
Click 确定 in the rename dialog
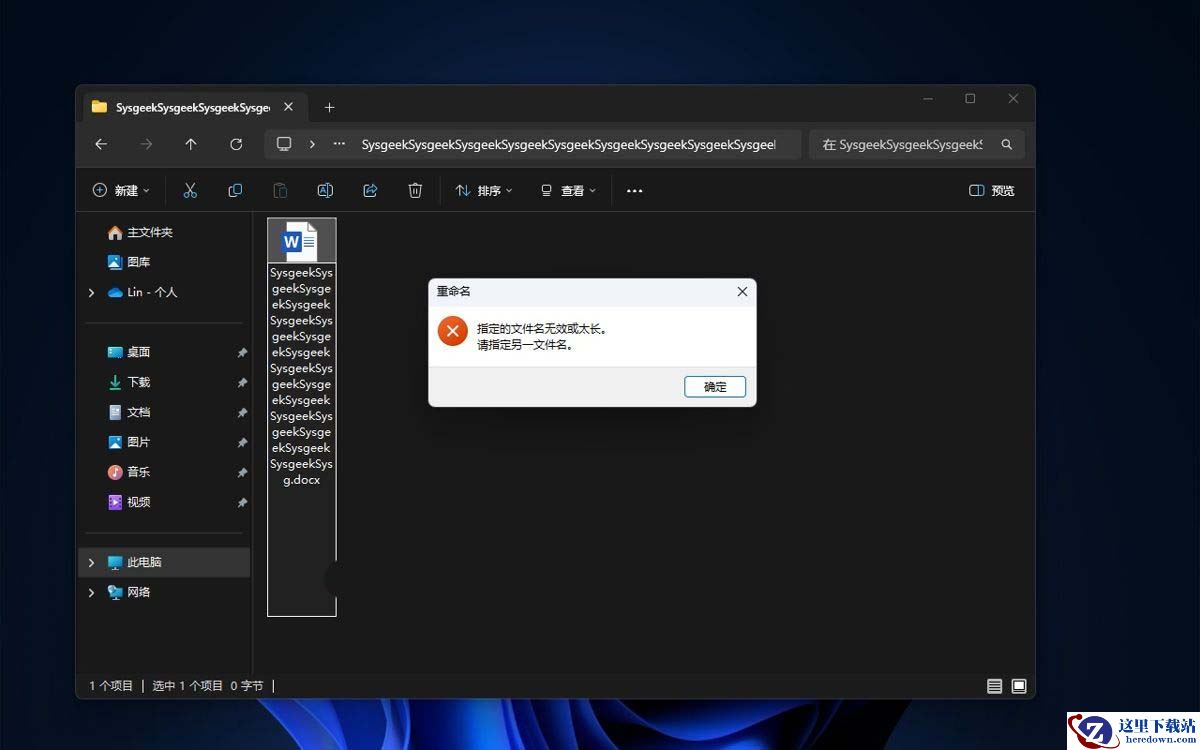pyautogui.click(x=715, y=386)
